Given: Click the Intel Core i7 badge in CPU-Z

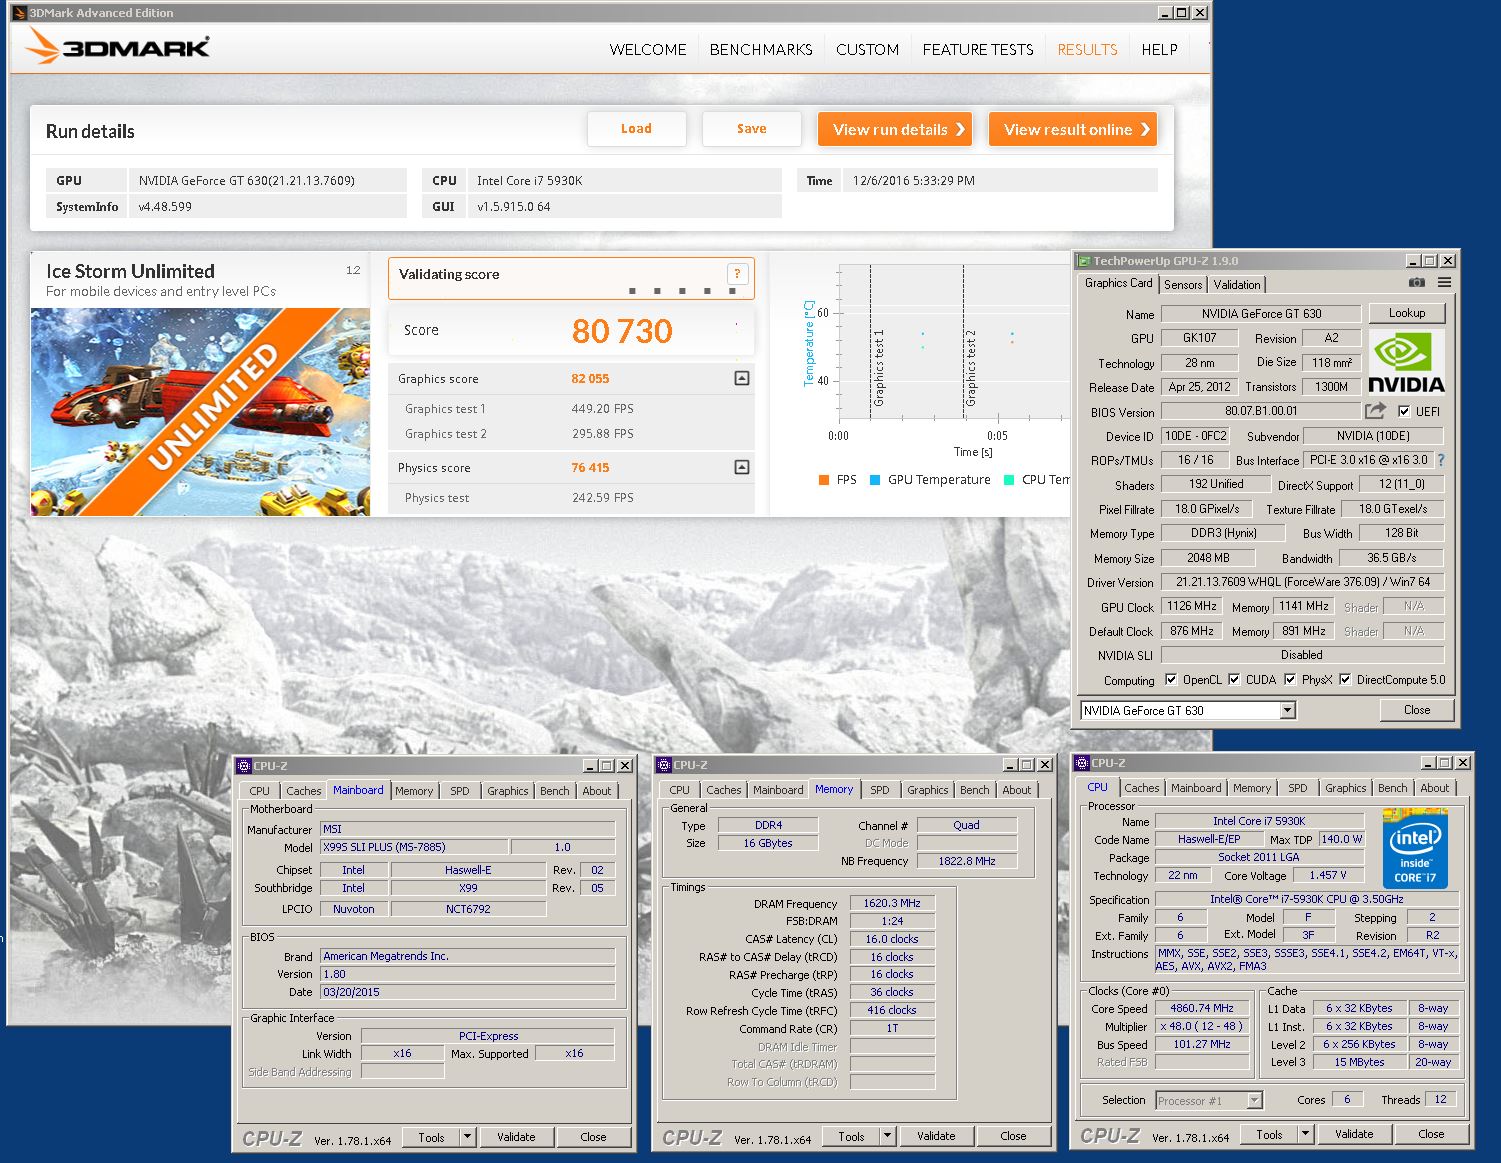Looking at the screenshot, I should (1415, 848).
